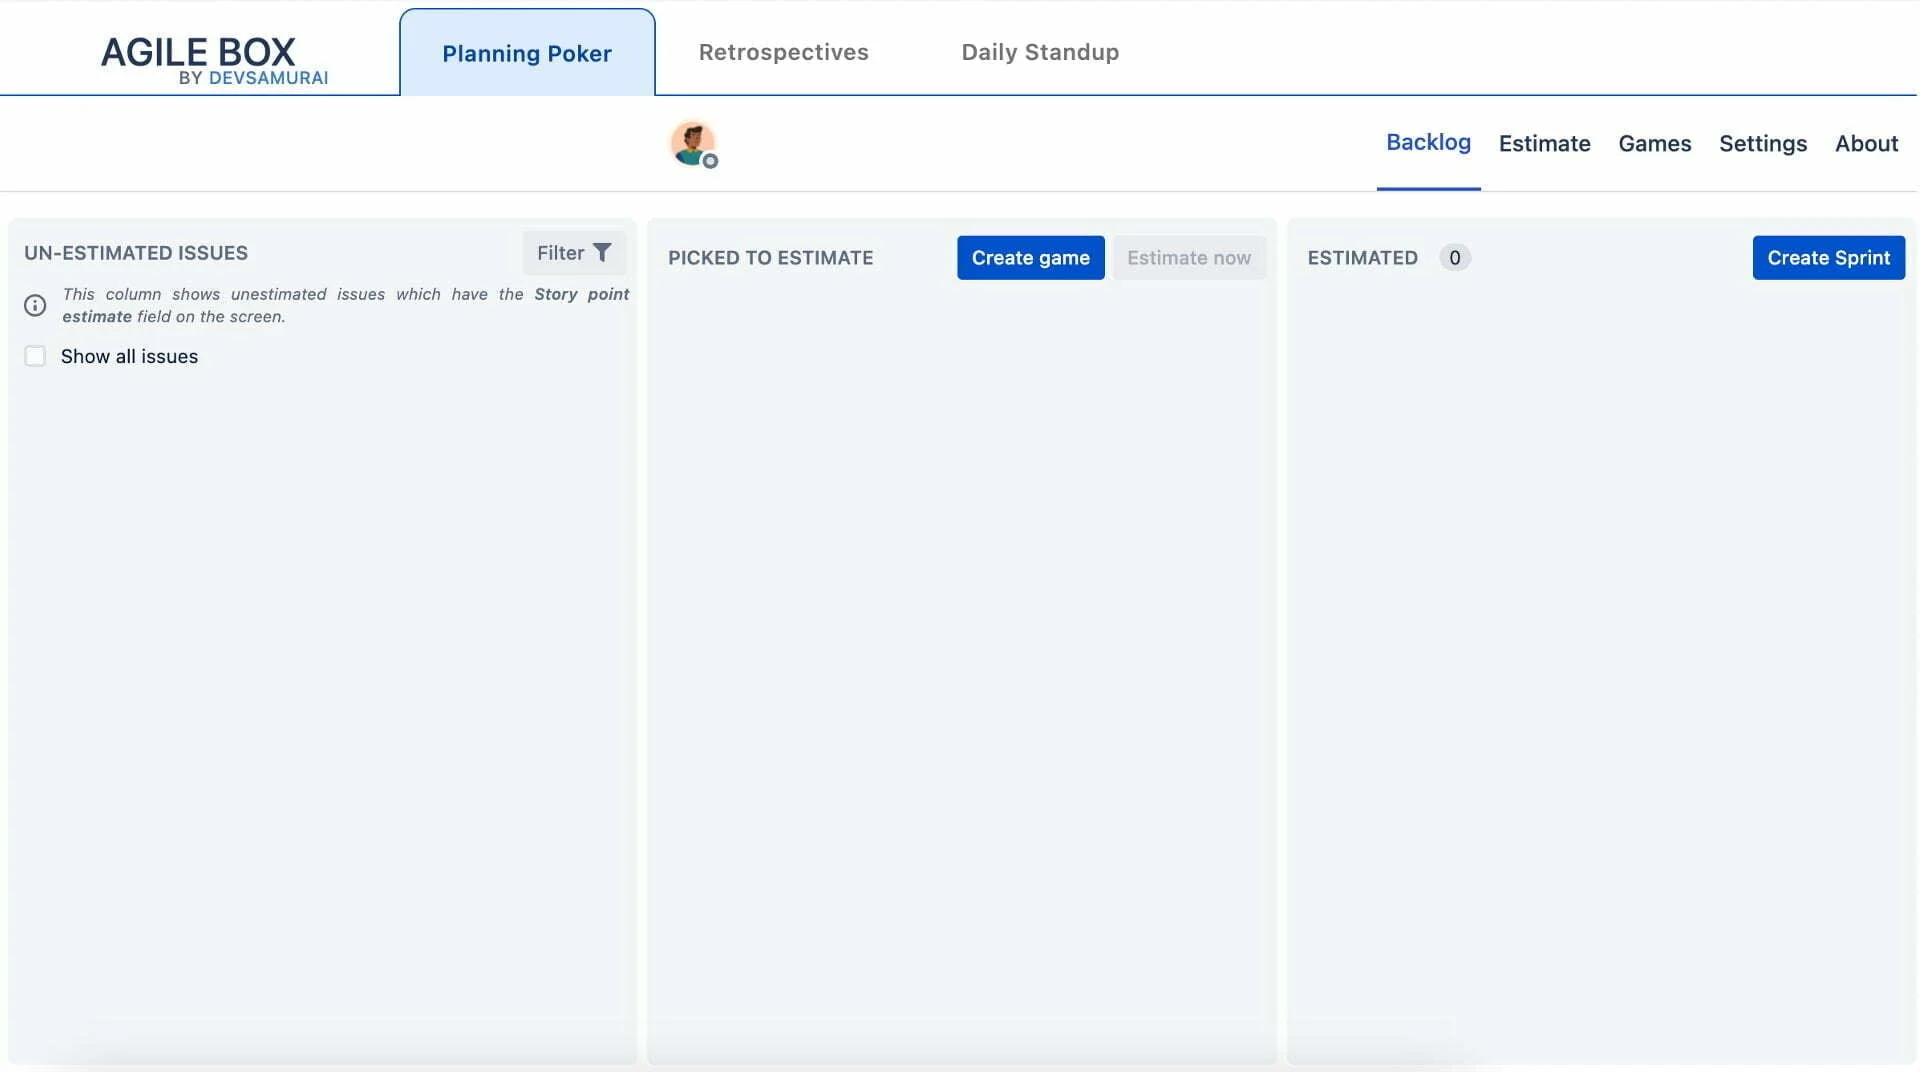Image resolution: width=1920 pixels, height=1072 pixels.
Task: Switch to the Planning Poker tab
Action: click(x=527, y=53)
